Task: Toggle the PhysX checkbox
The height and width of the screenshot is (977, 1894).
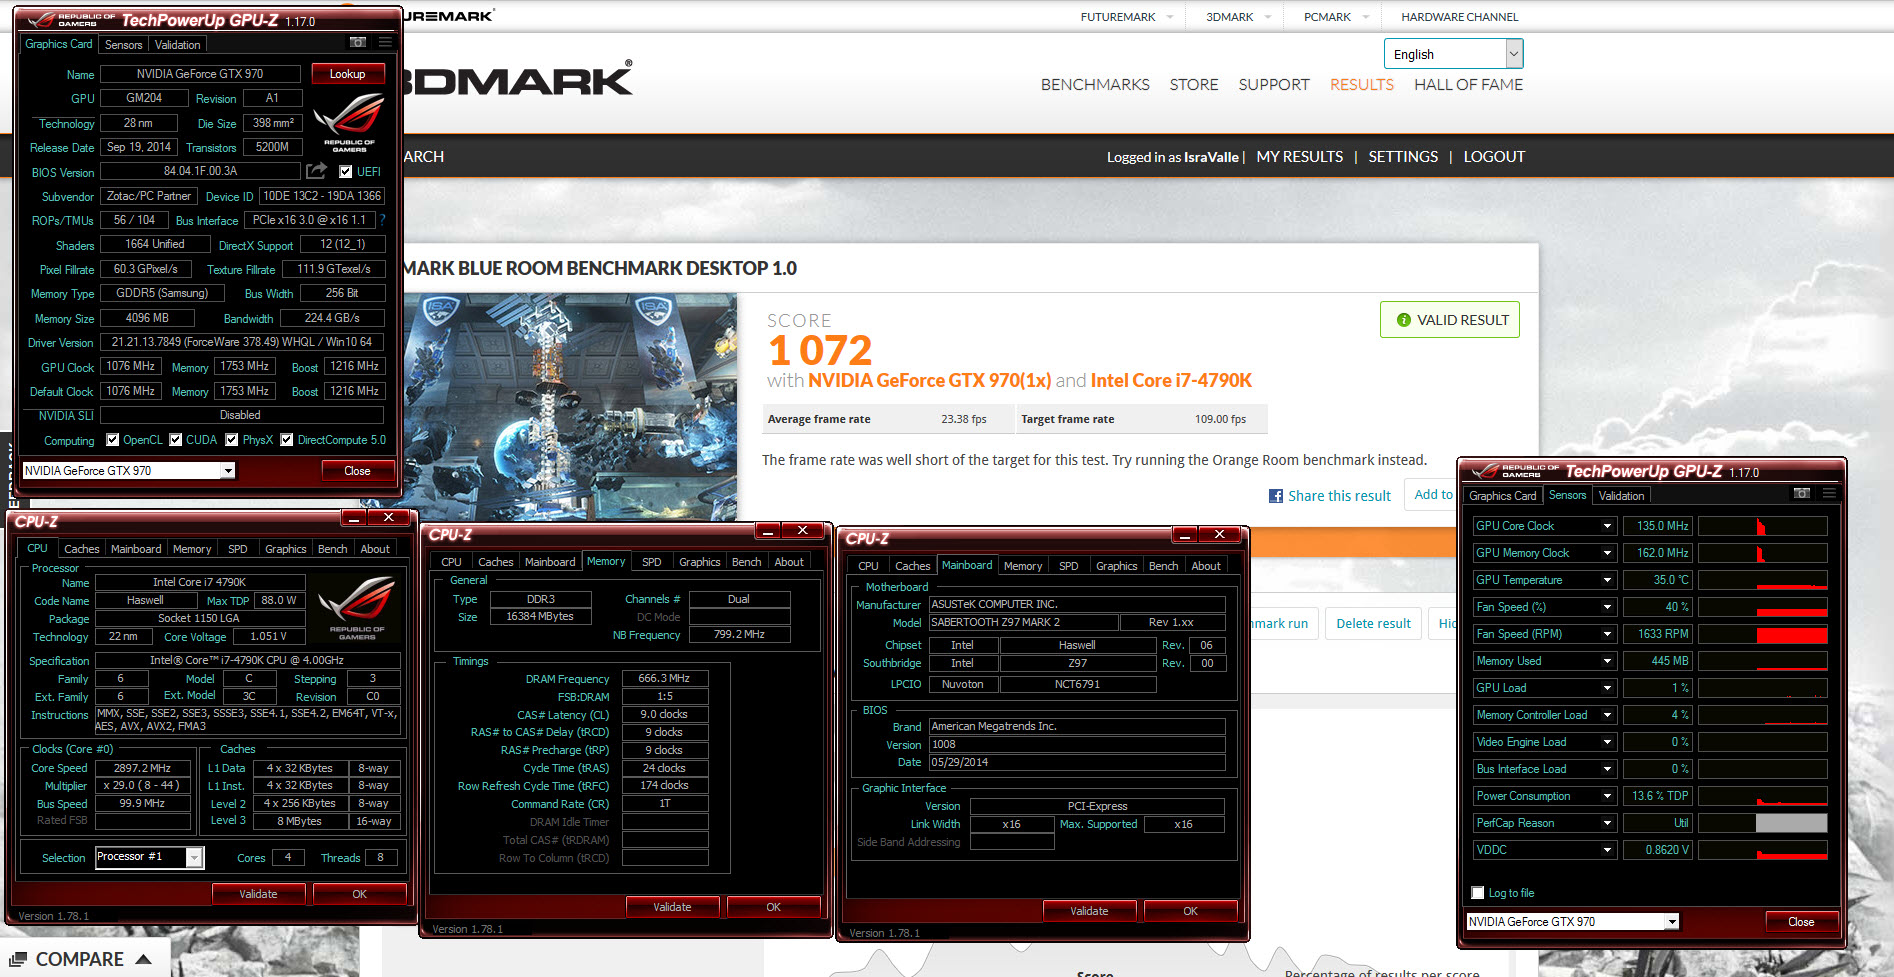Action: pos(232,440)
